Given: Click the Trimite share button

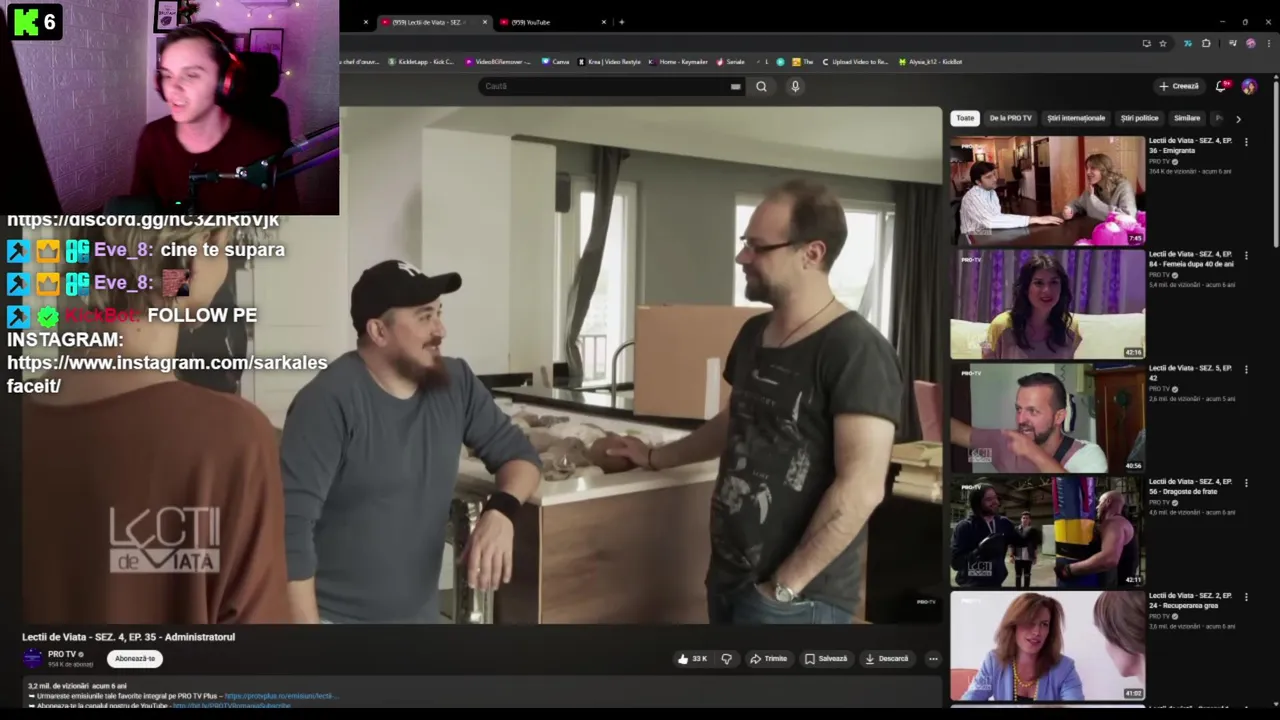Looking at the screenshot, I should tap(768, 658).
